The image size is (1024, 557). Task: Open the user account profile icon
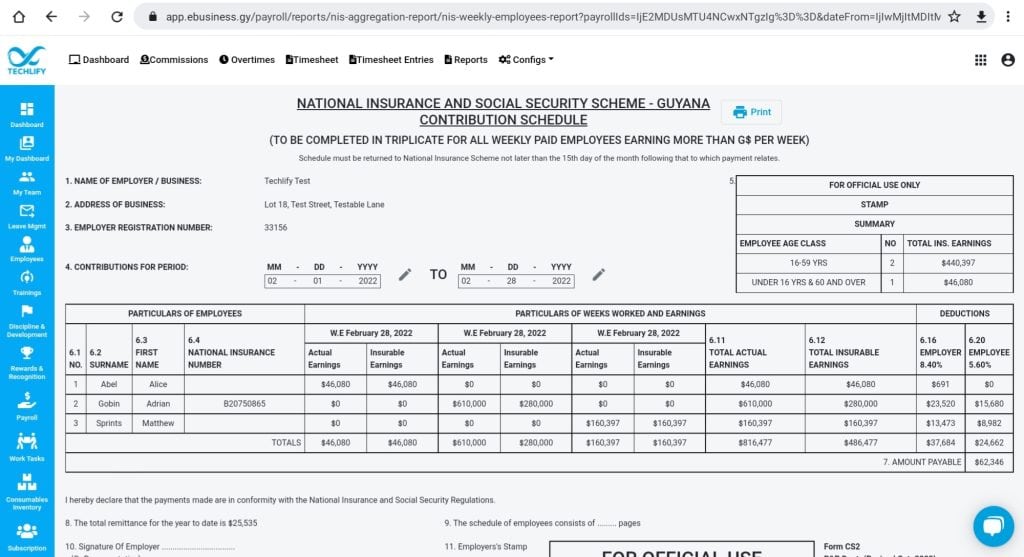point(1008,60)
